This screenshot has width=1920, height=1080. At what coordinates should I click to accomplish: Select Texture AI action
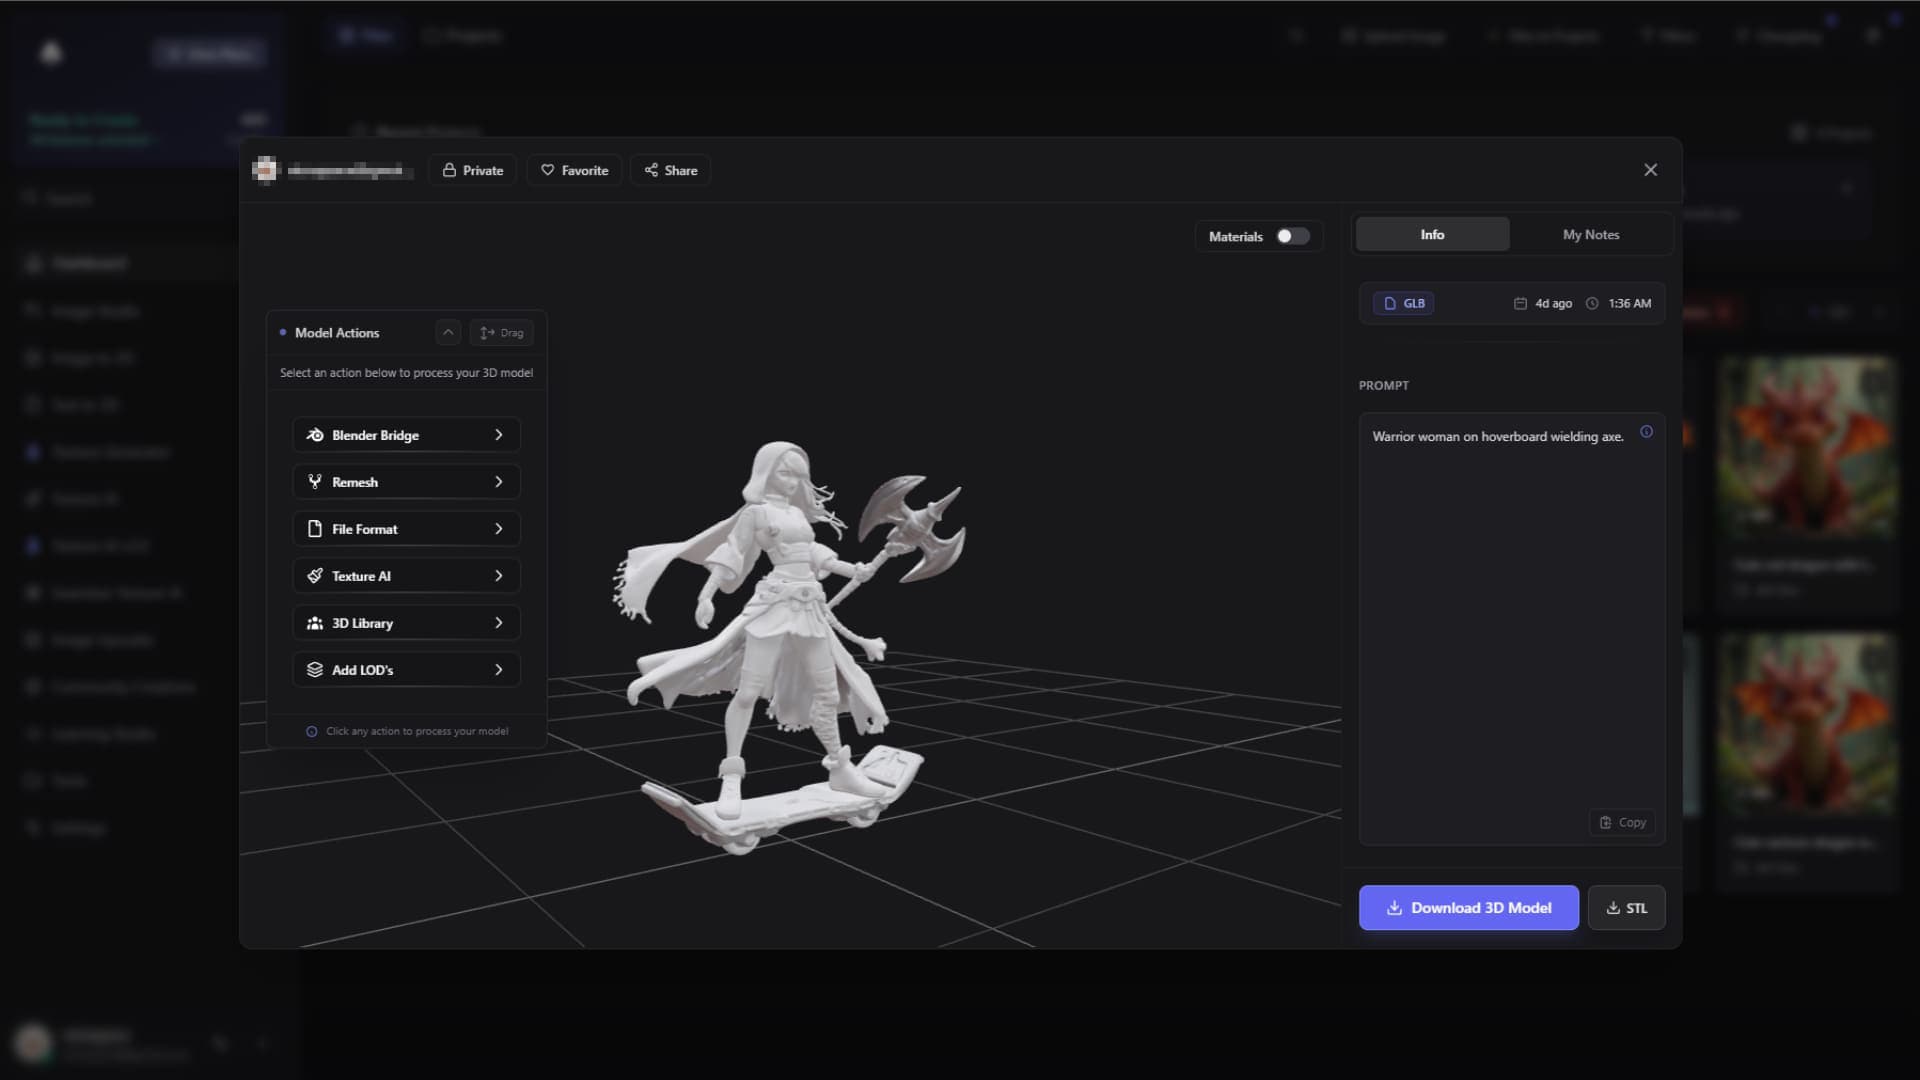click(404, 575)
